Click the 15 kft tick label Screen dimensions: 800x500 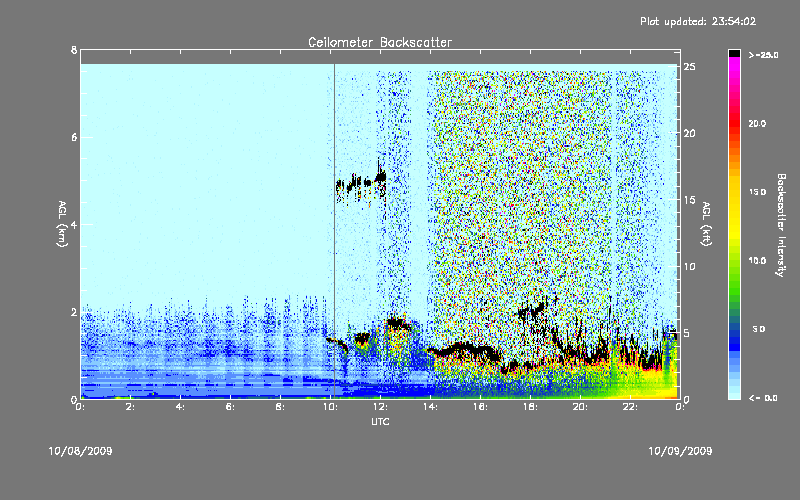pos(690,200)
